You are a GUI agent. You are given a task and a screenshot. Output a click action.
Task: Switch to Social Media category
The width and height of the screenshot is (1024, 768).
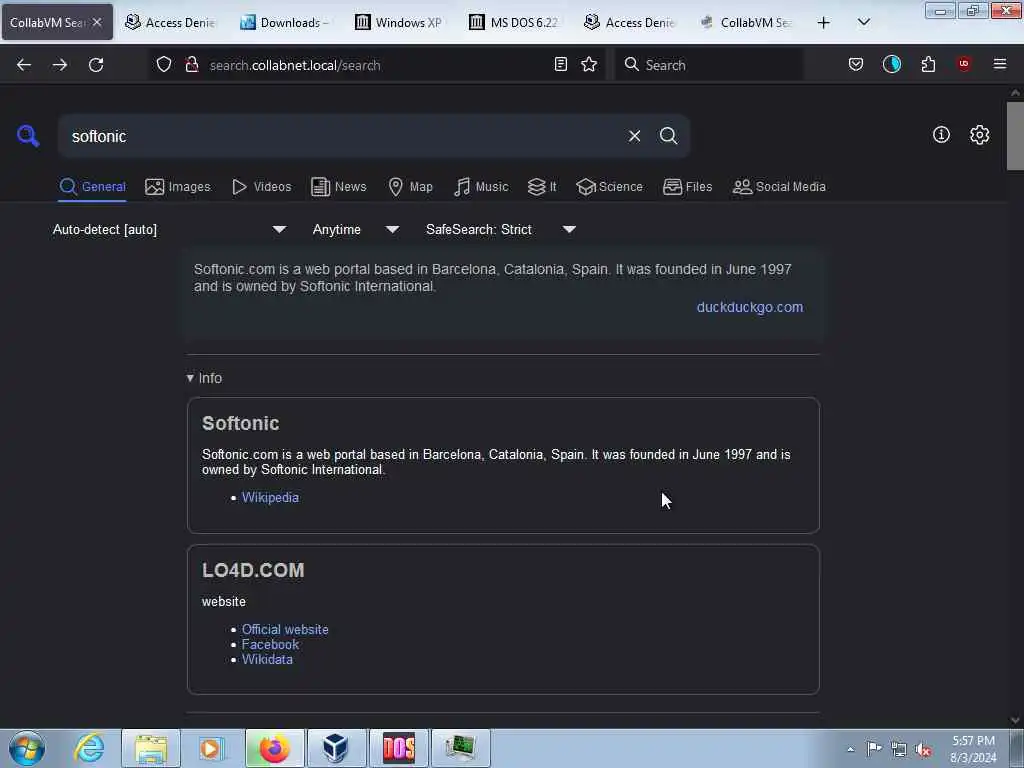point(779,187)
